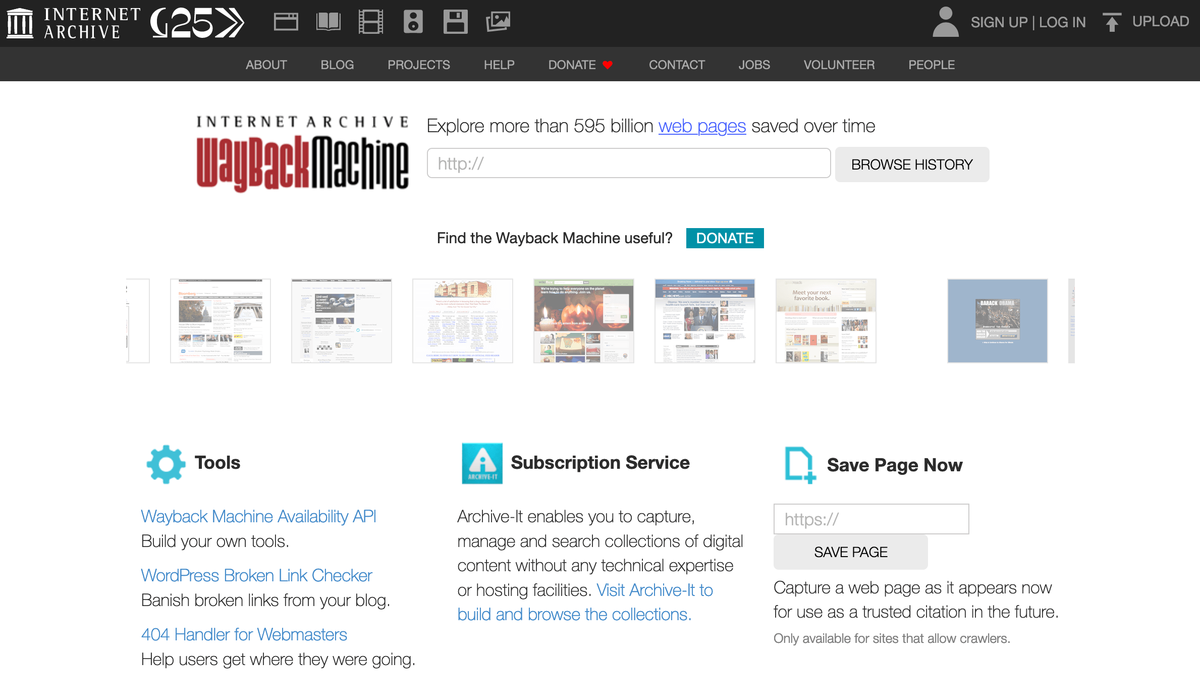Click the SAVE PAGE button
1200x690 pixels.
click(x=851, y=552)
